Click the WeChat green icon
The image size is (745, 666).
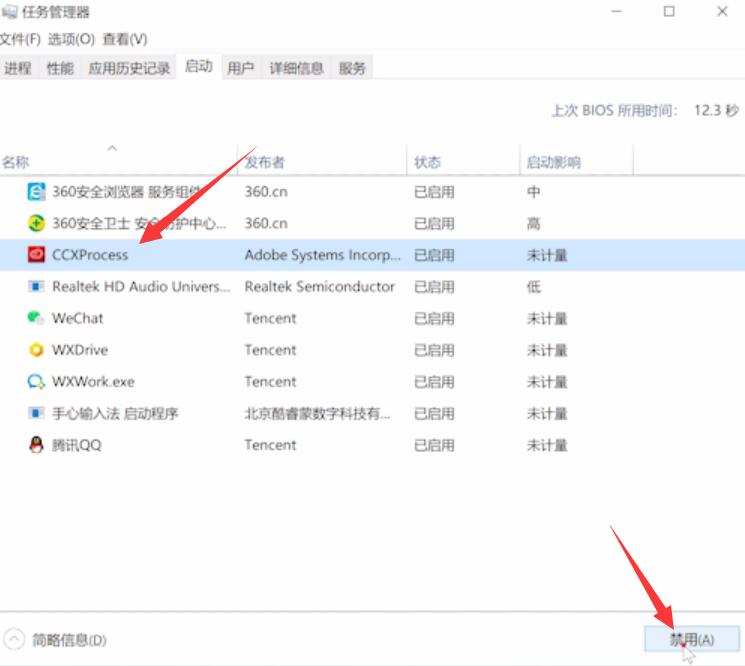point(36,317)
